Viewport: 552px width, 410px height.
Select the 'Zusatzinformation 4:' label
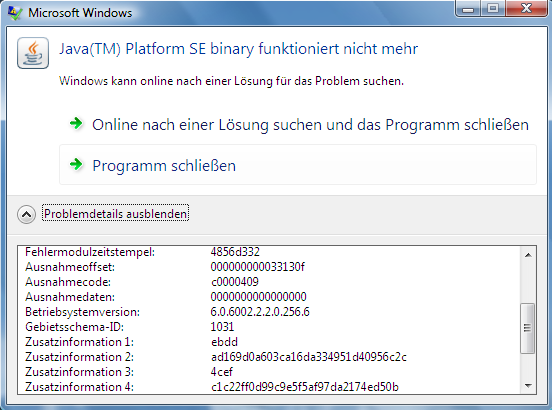[x=79, y=387]
